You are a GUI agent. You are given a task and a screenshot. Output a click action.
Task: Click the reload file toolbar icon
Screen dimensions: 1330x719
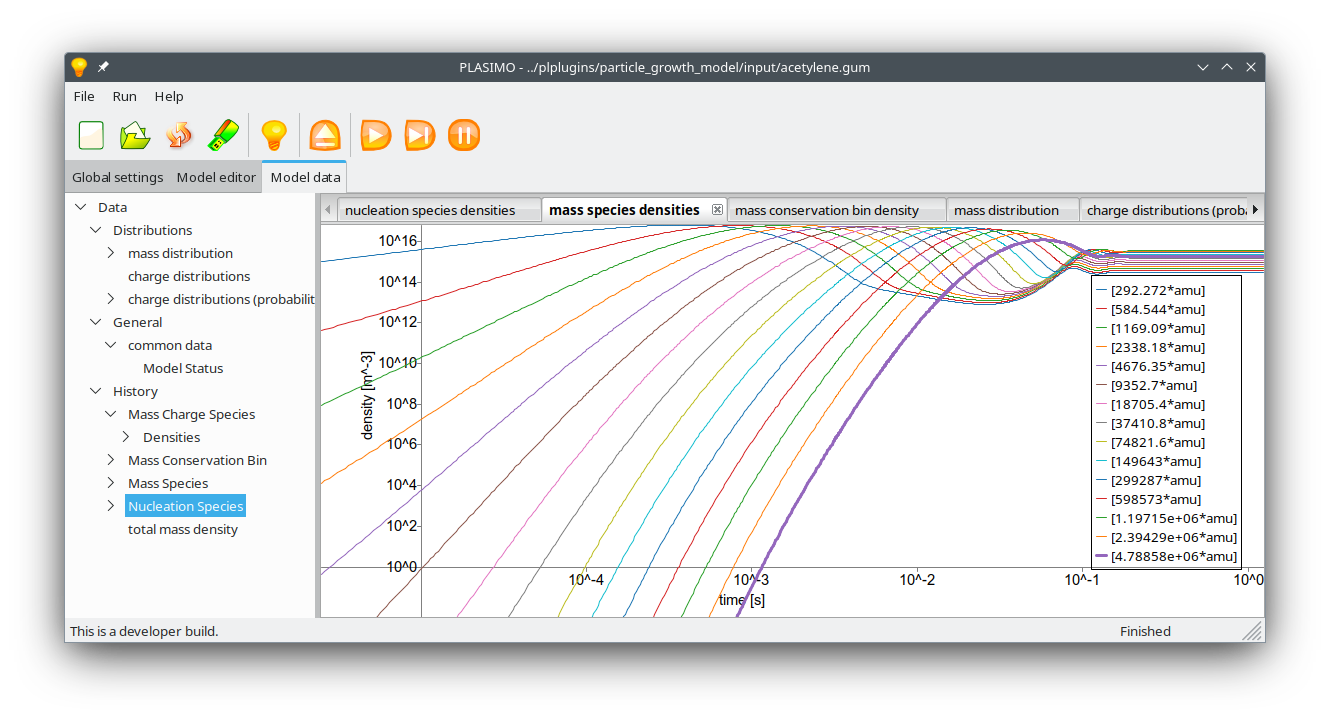click(x=179, y=135)
